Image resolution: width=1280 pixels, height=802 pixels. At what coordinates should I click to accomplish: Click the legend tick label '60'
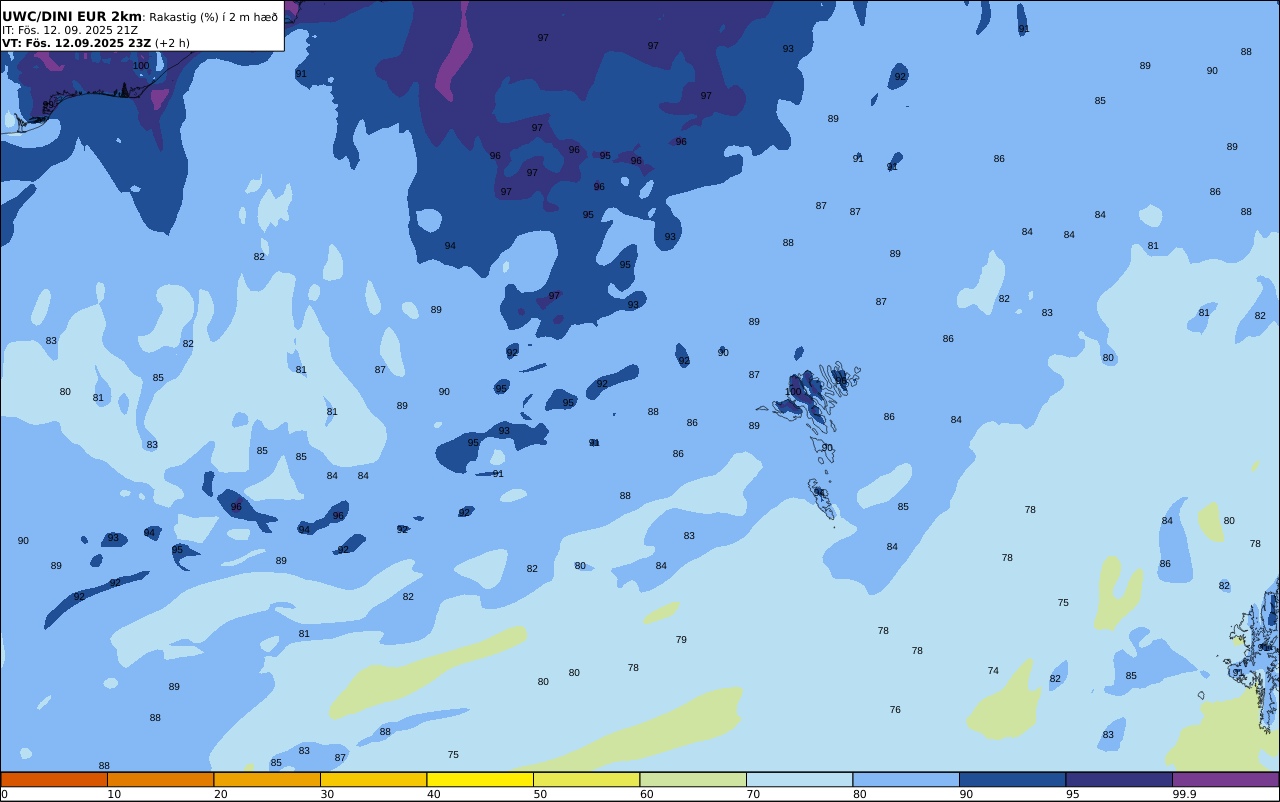coord(646,794)
